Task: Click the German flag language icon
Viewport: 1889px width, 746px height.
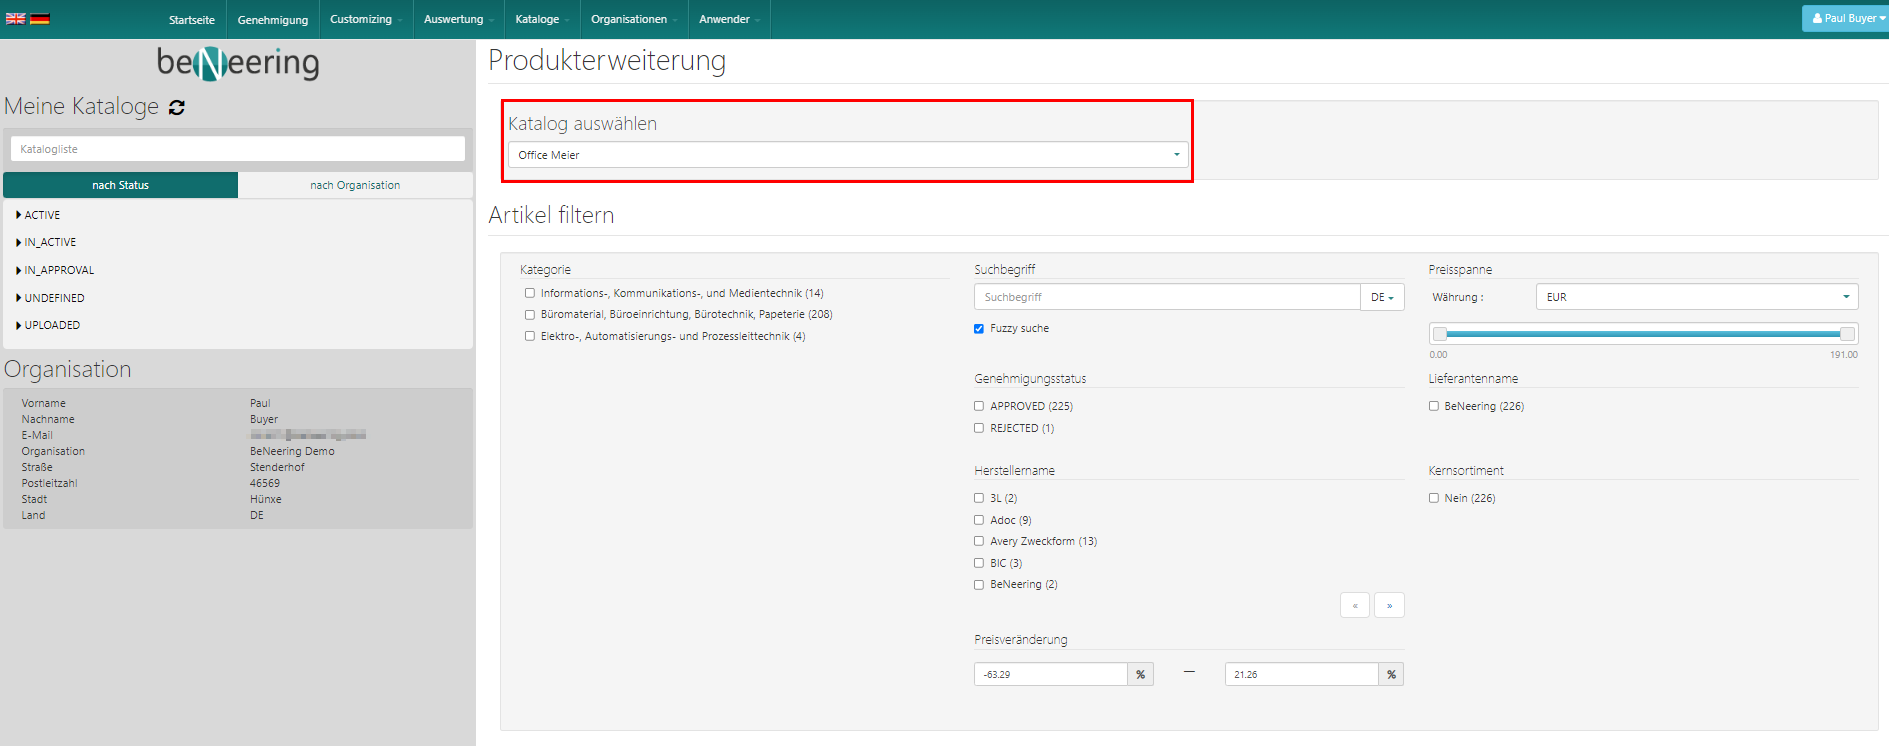Action: pyautogui.click(x=40, y=19)
